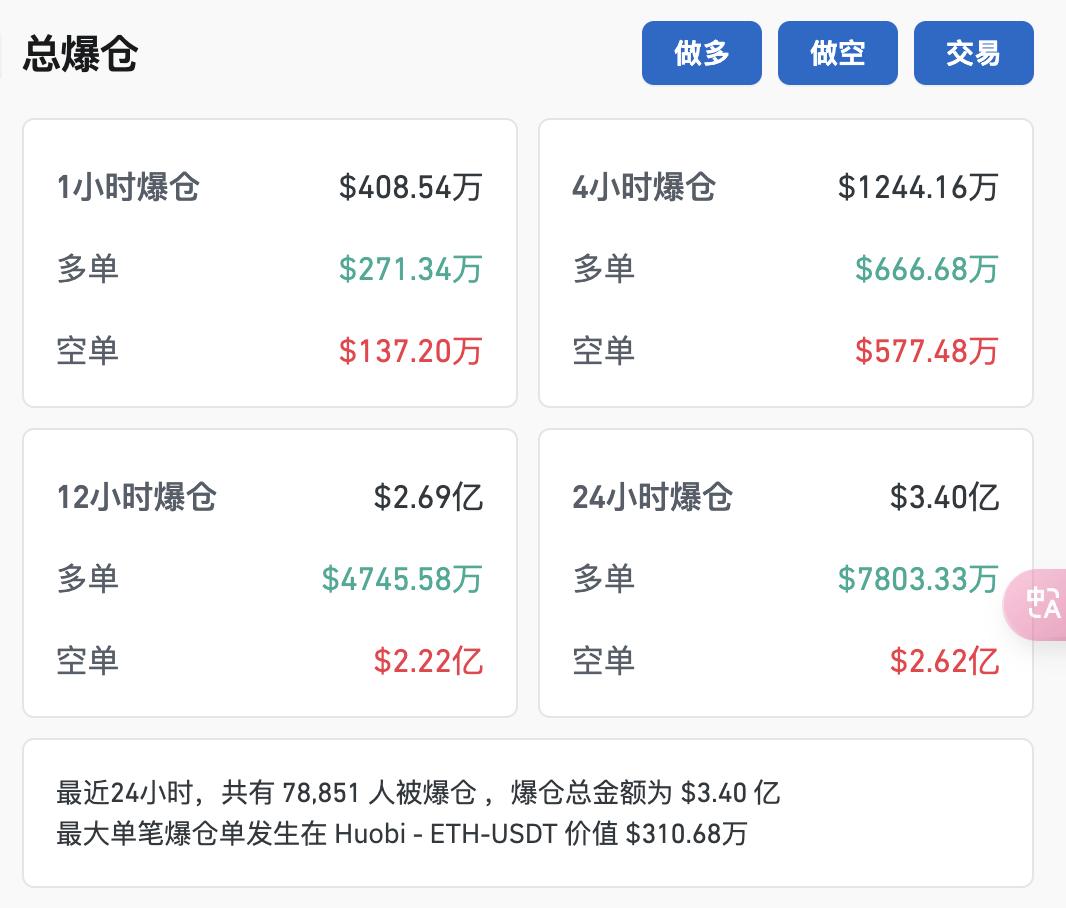This screenshot has height=908, width=1066.
Task: Open the 交易 button
Action: tap(973, 53)
